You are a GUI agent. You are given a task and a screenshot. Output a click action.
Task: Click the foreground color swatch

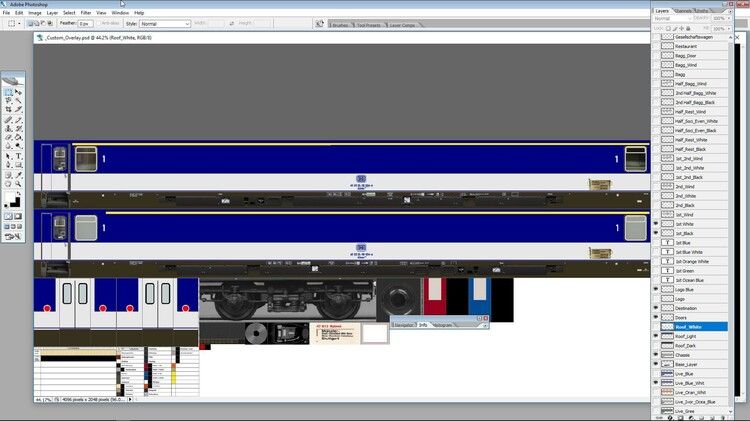coord(9,197)
